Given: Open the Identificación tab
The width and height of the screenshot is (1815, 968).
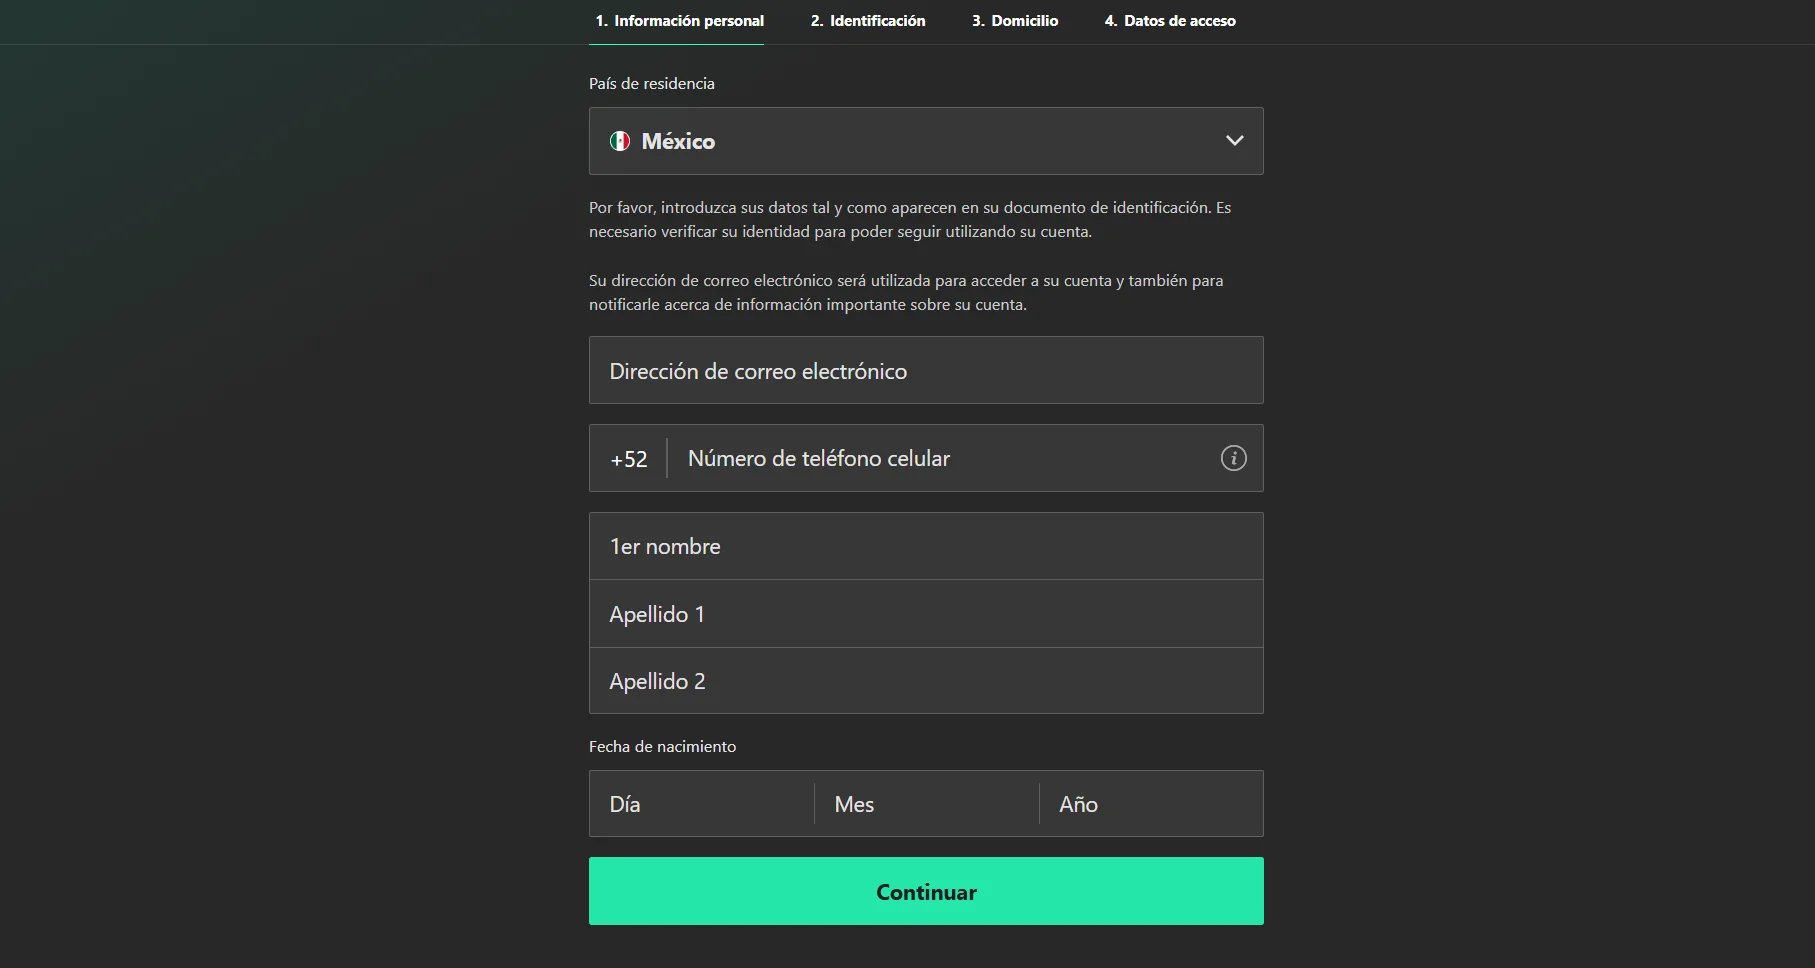Looking at the screenshot, I should [x=868, y=21].
